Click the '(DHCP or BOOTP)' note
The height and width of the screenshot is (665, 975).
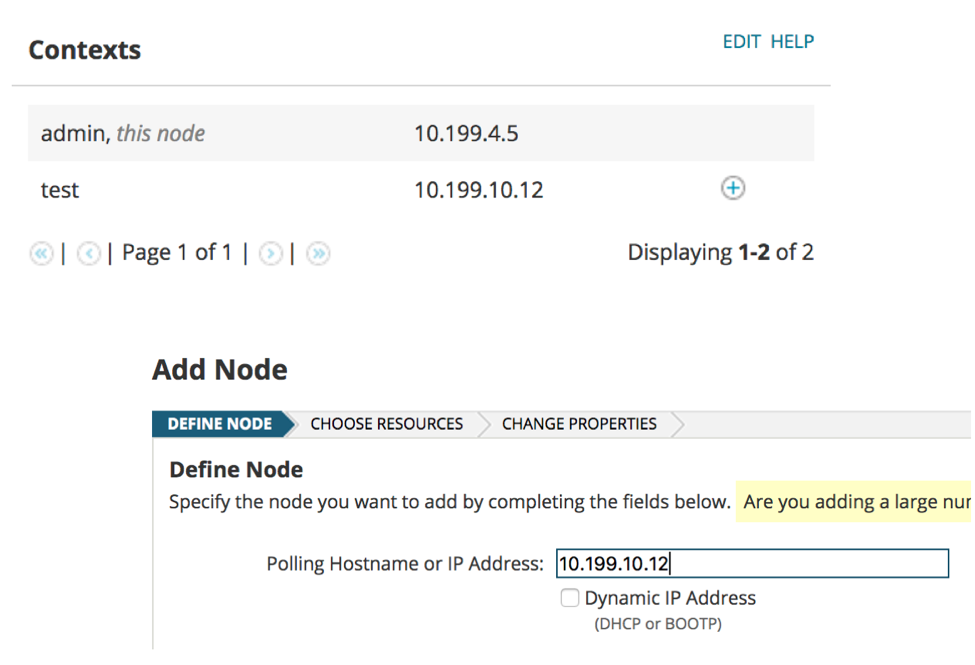(x=658, y=624)
